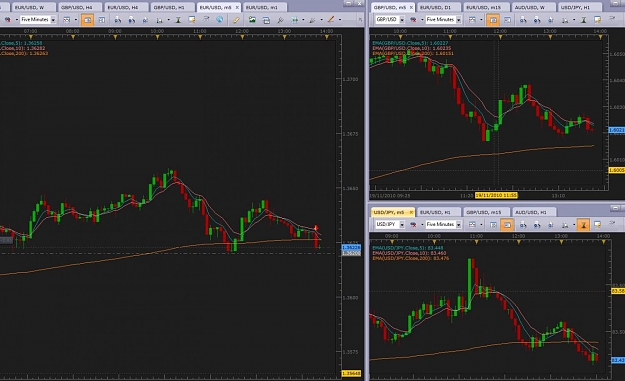Close the GBP/USD, m5 tab
Viewport: 625px width, 381px height.
(411, 7)
